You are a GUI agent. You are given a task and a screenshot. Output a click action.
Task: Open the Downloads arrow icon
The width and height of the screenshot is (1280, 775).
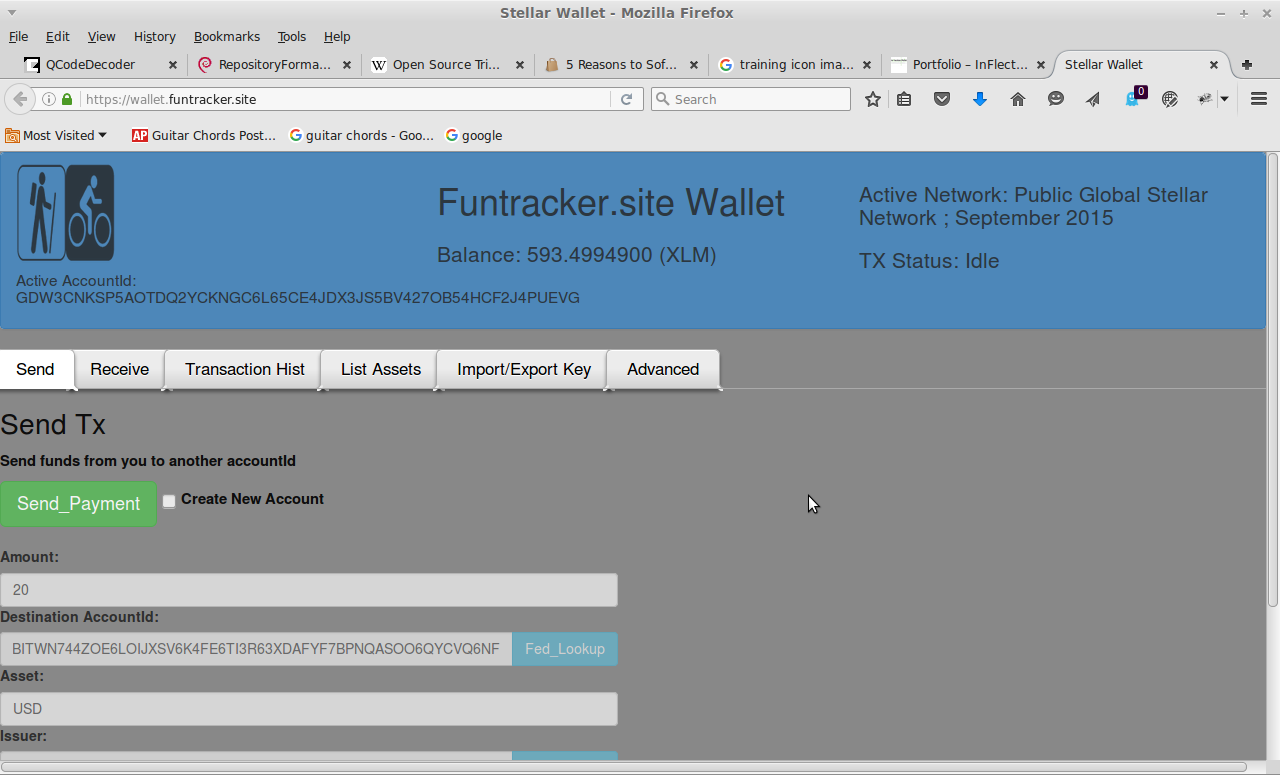point(980,99)
